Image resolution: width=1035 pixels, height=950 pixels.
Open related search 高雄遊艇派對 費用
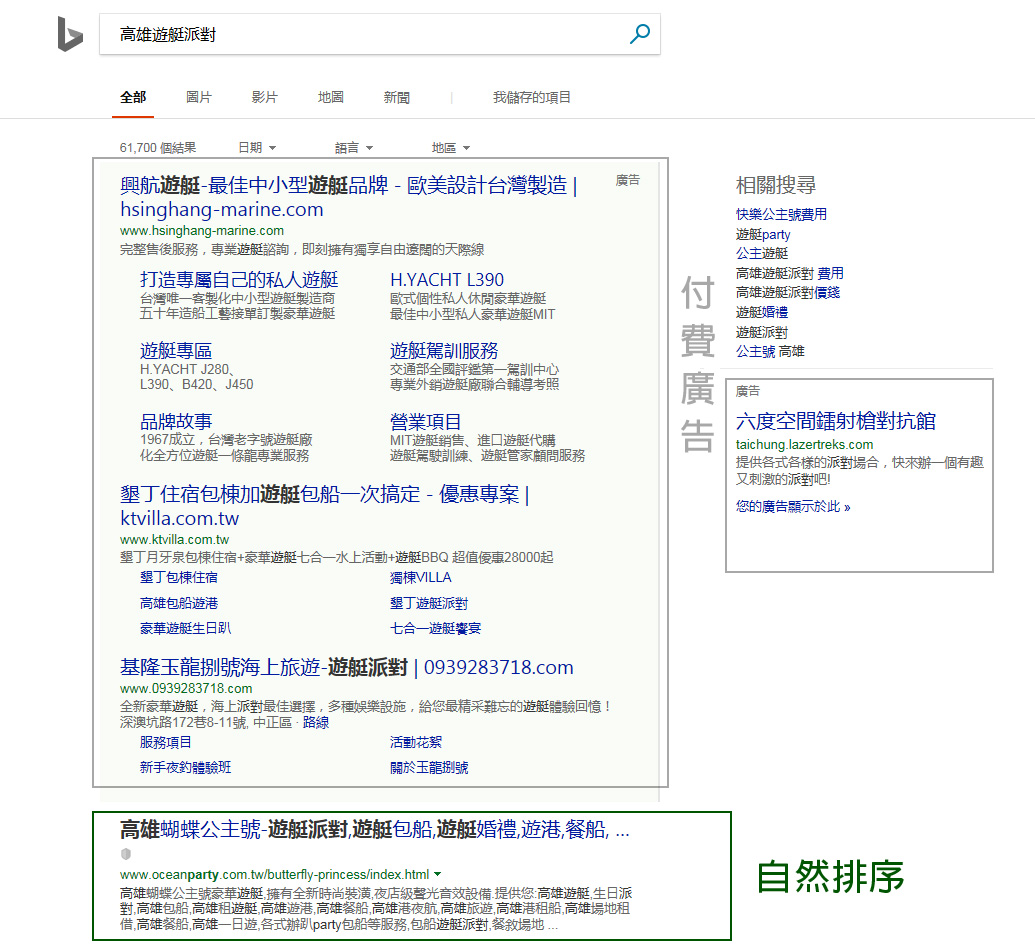pyautogui.click(x=790, y=273)
